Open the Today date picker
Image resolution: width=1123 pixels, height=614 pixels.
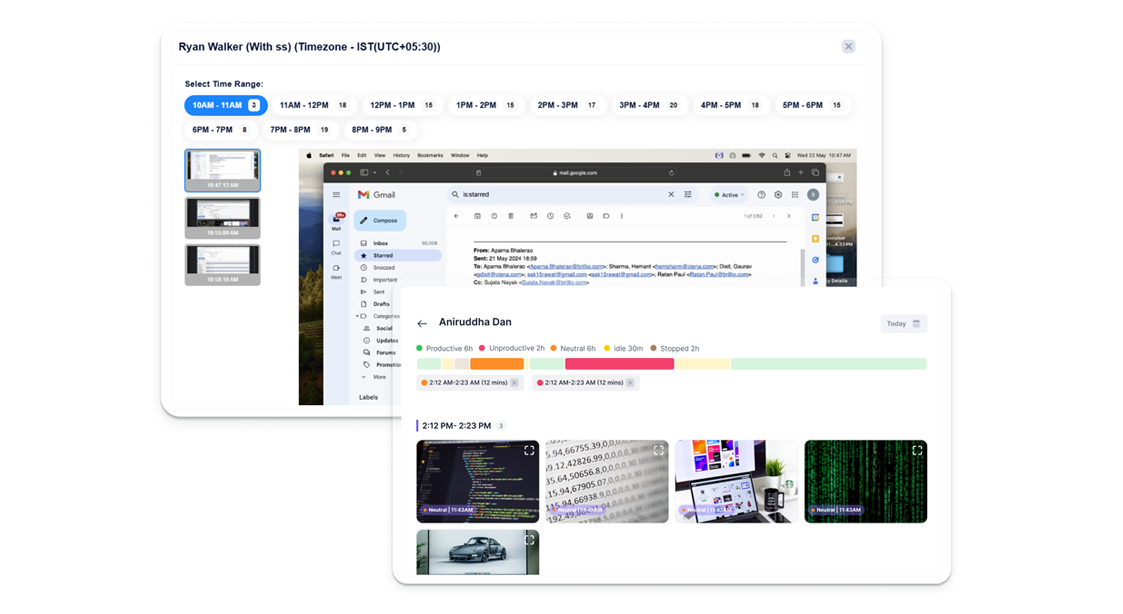coord(903,324)
